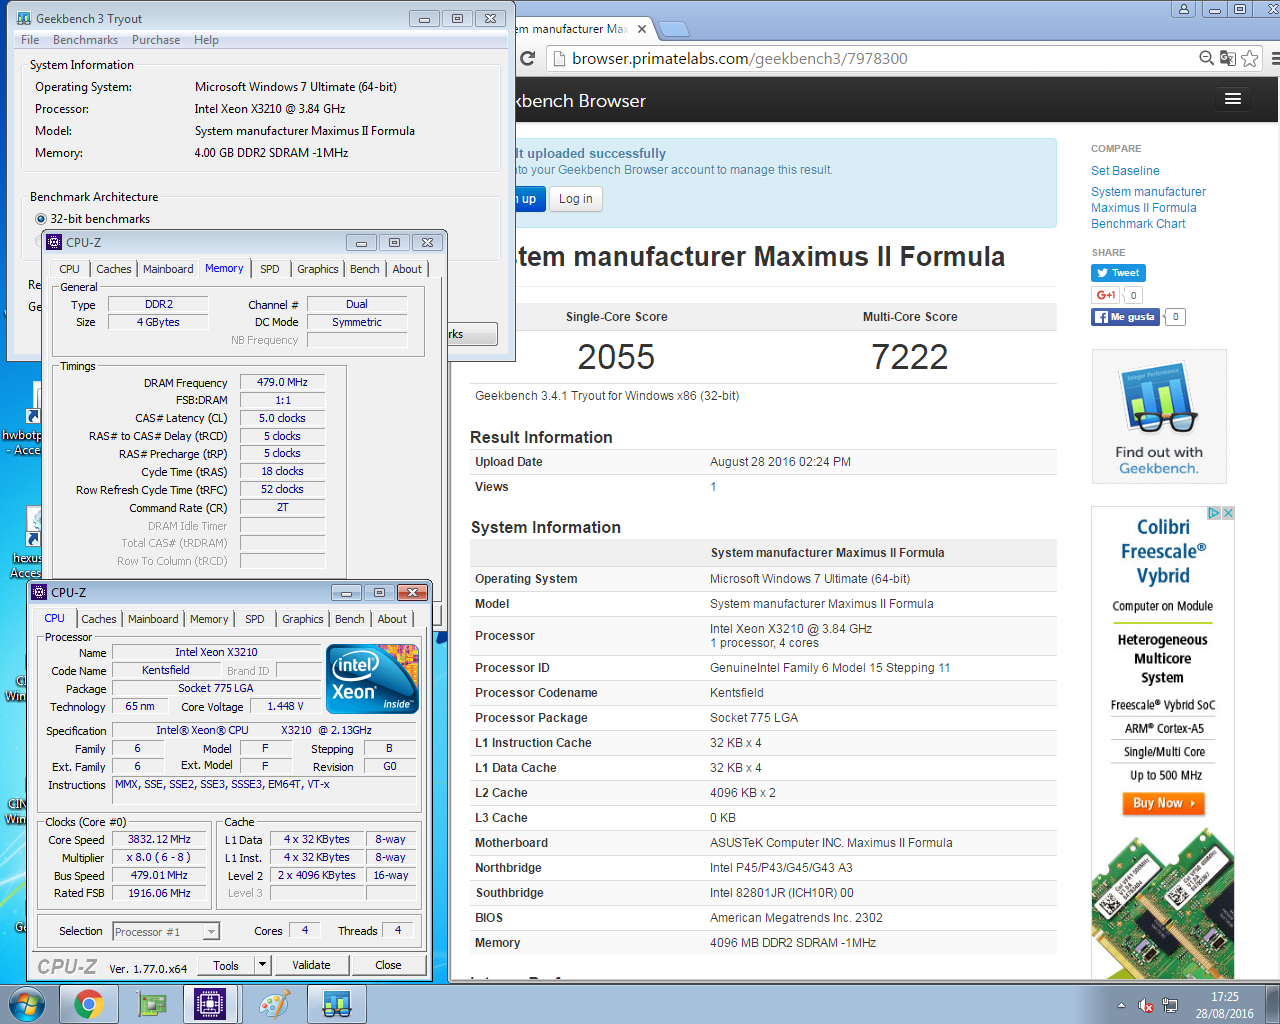Open the Help menu in Geekbench
Viewport: 1280px width, 1024px height.
point(206,40)
